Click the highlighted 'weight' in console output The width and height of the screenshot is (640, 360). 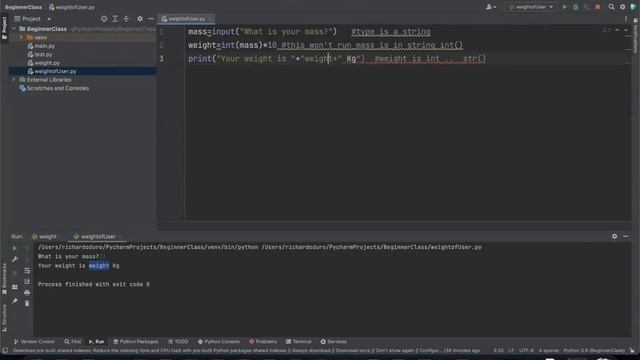pos(99,266)
